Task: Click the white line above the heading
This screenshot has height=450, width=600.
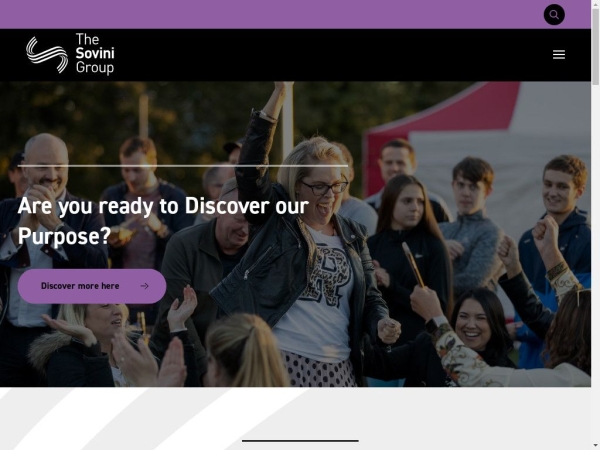Action: pos(183,166)
